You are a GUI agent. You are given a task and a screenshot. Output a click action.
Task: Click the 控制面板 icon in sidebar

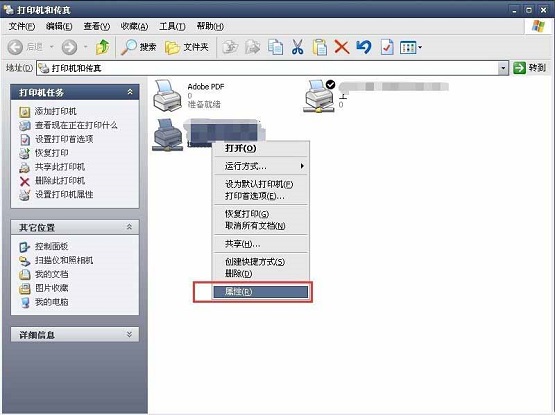pos(24,247)
